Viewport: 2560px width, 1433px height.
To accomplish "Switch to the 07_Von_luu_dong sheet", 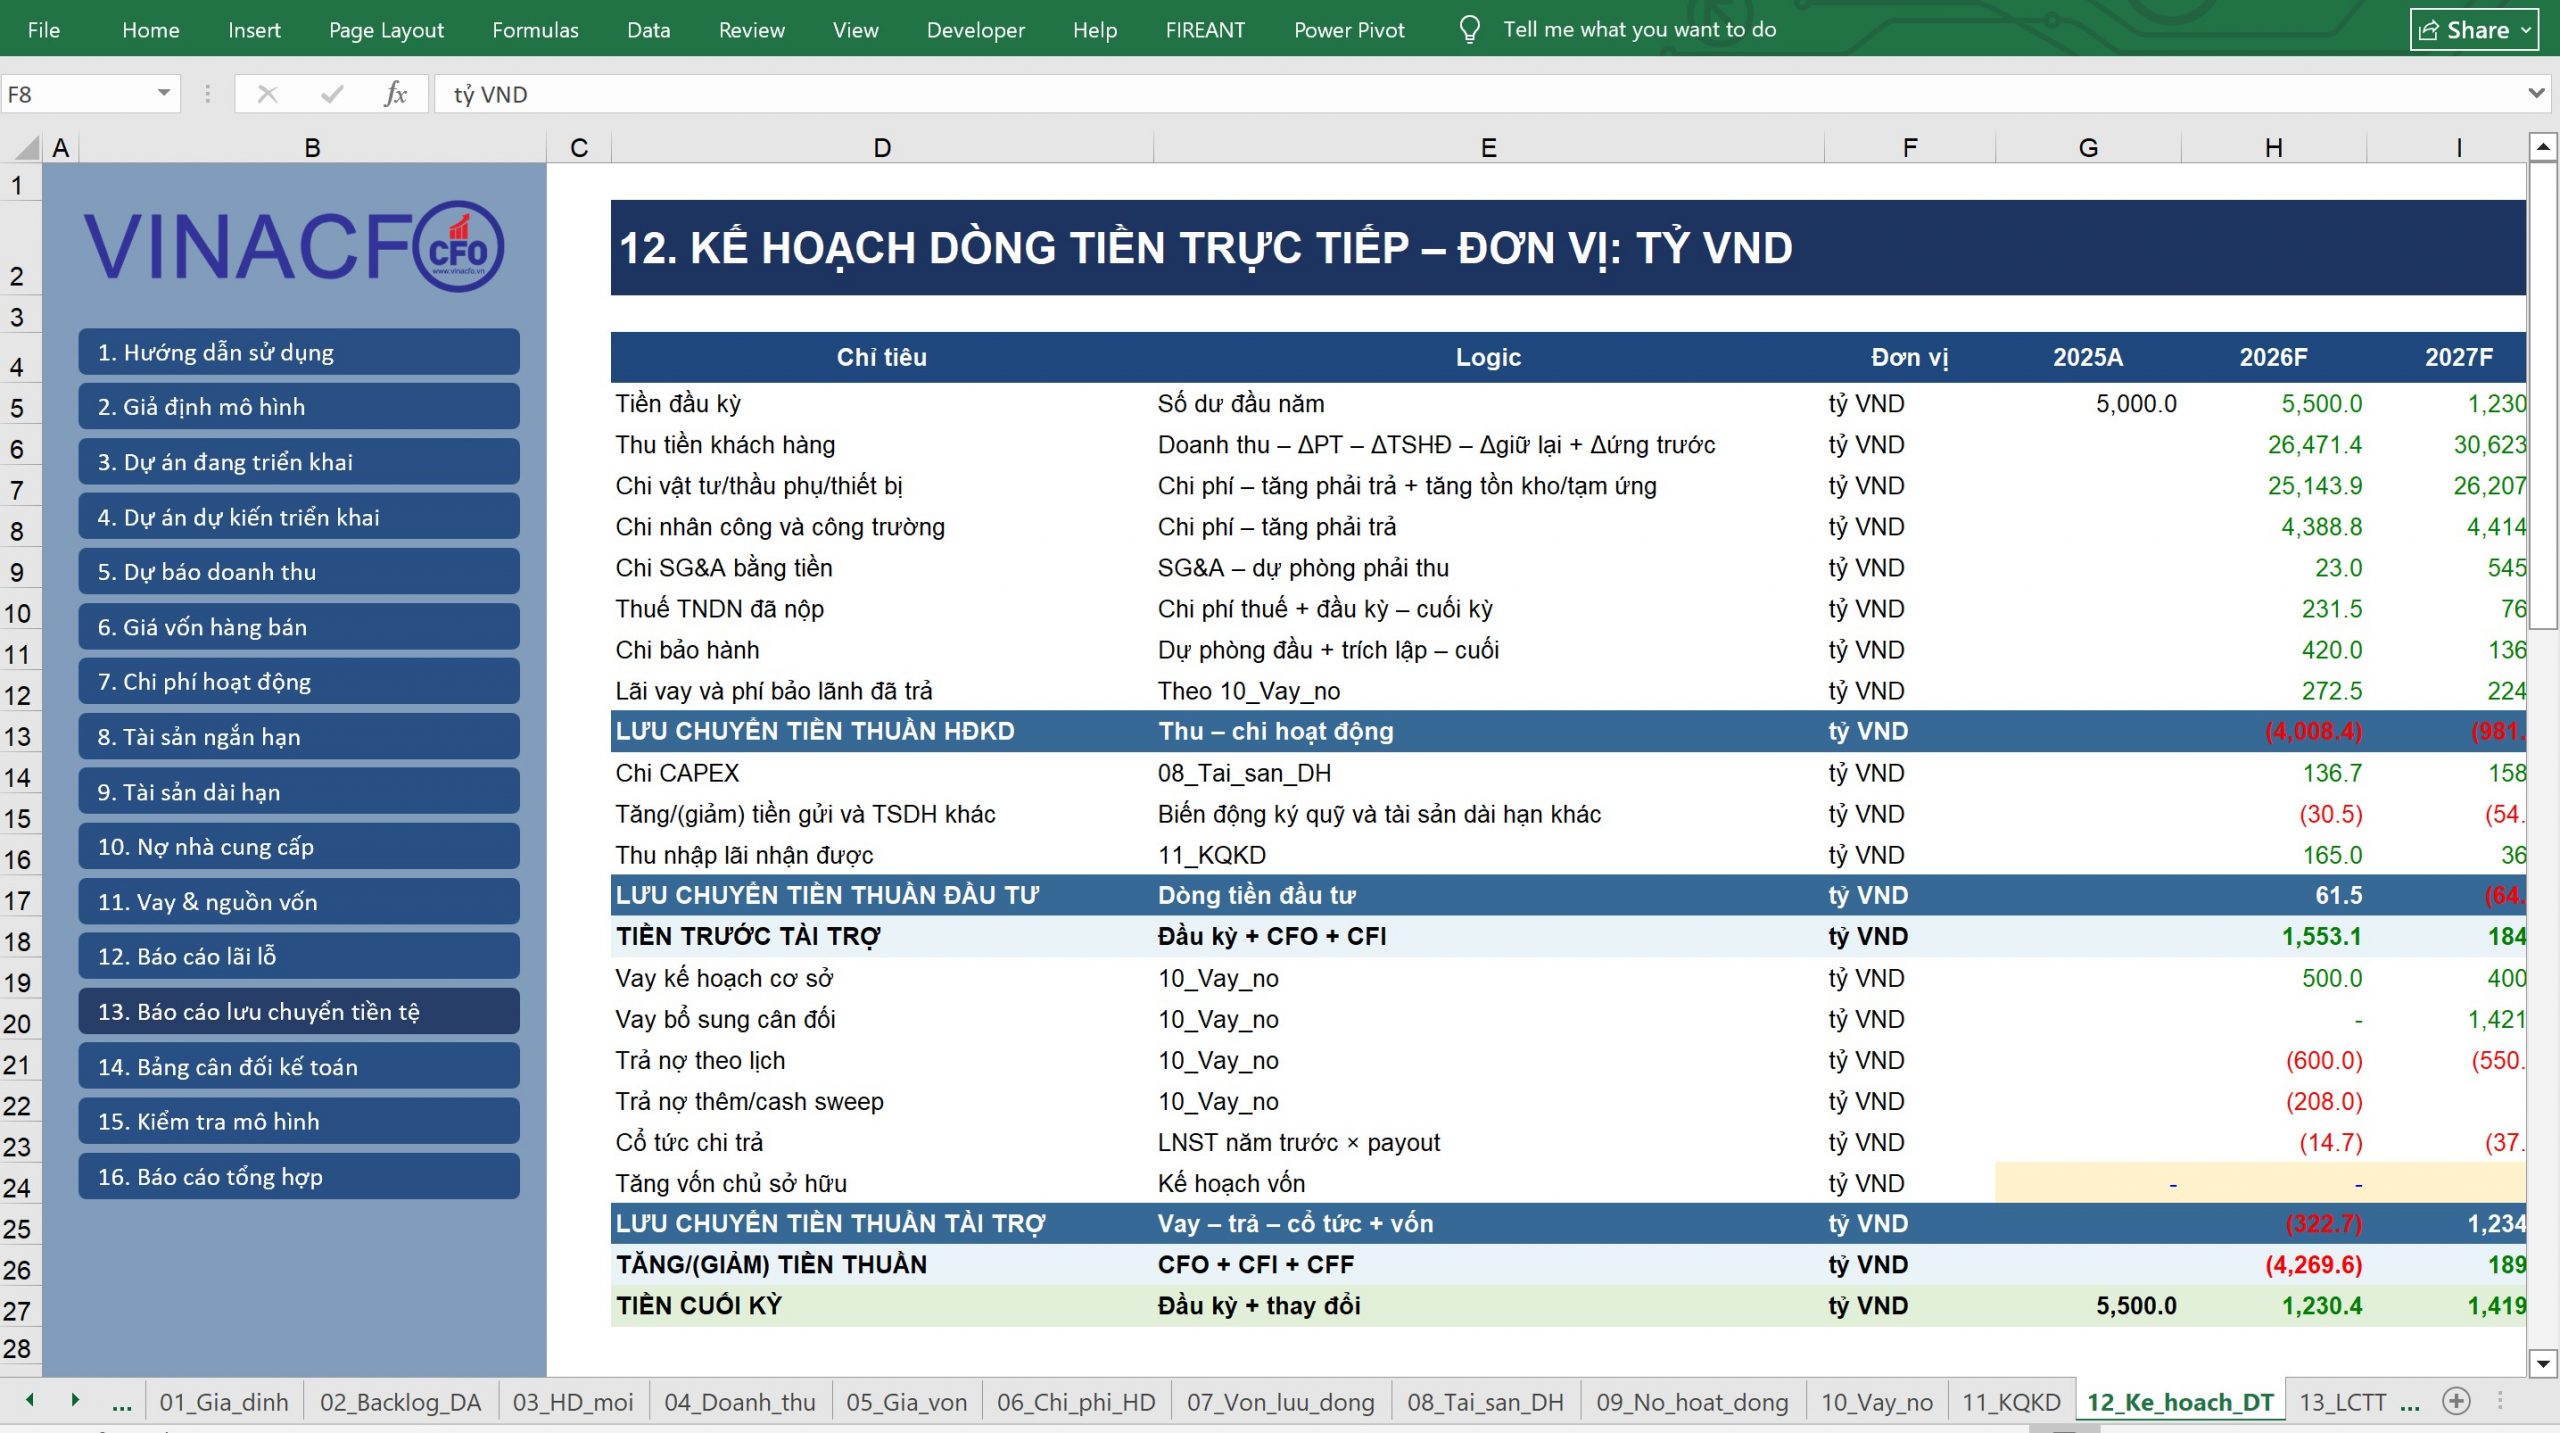I will pyautogui.click(x=1280, y=1402).
